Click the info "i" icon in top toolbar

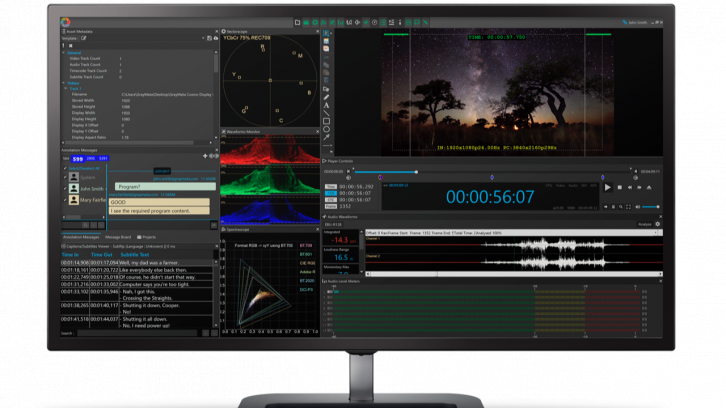pyautogui.click(x=400, y=22)
